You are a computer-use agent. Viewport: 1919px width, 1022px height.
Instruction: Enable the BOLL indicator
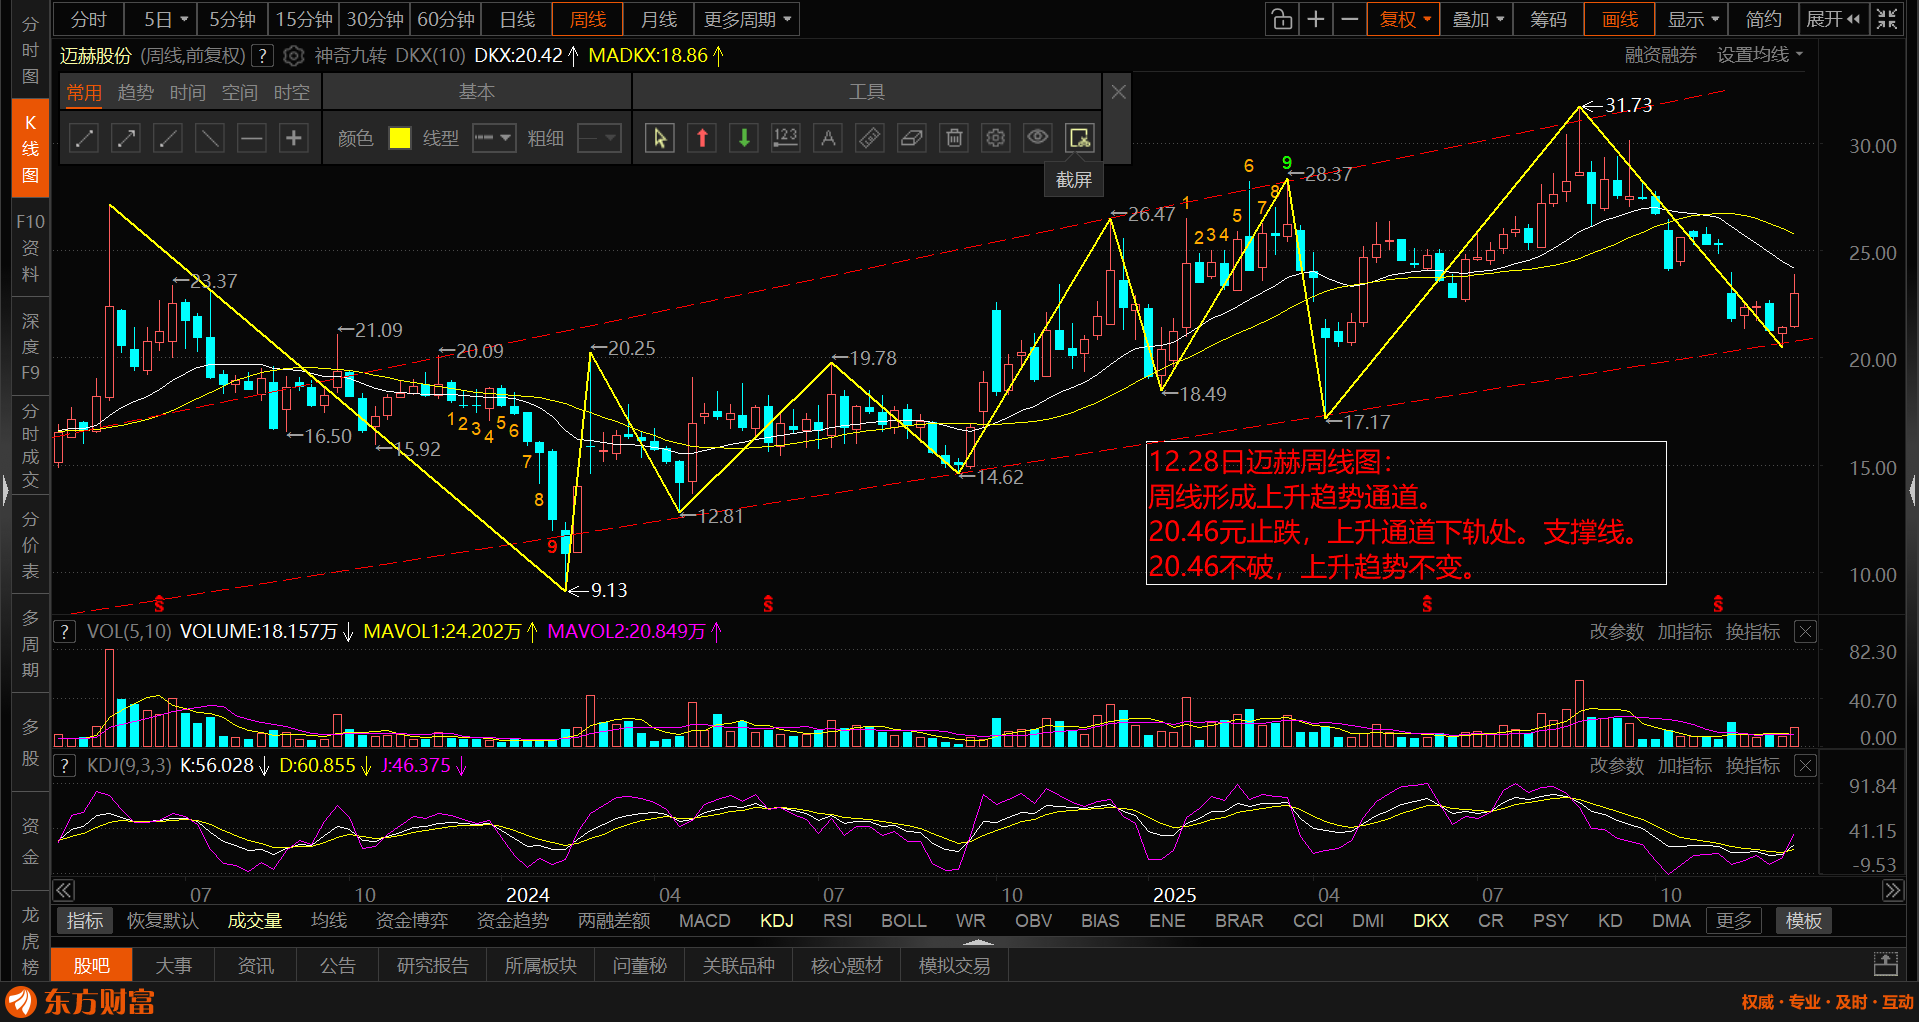click(x=903, y=921)
